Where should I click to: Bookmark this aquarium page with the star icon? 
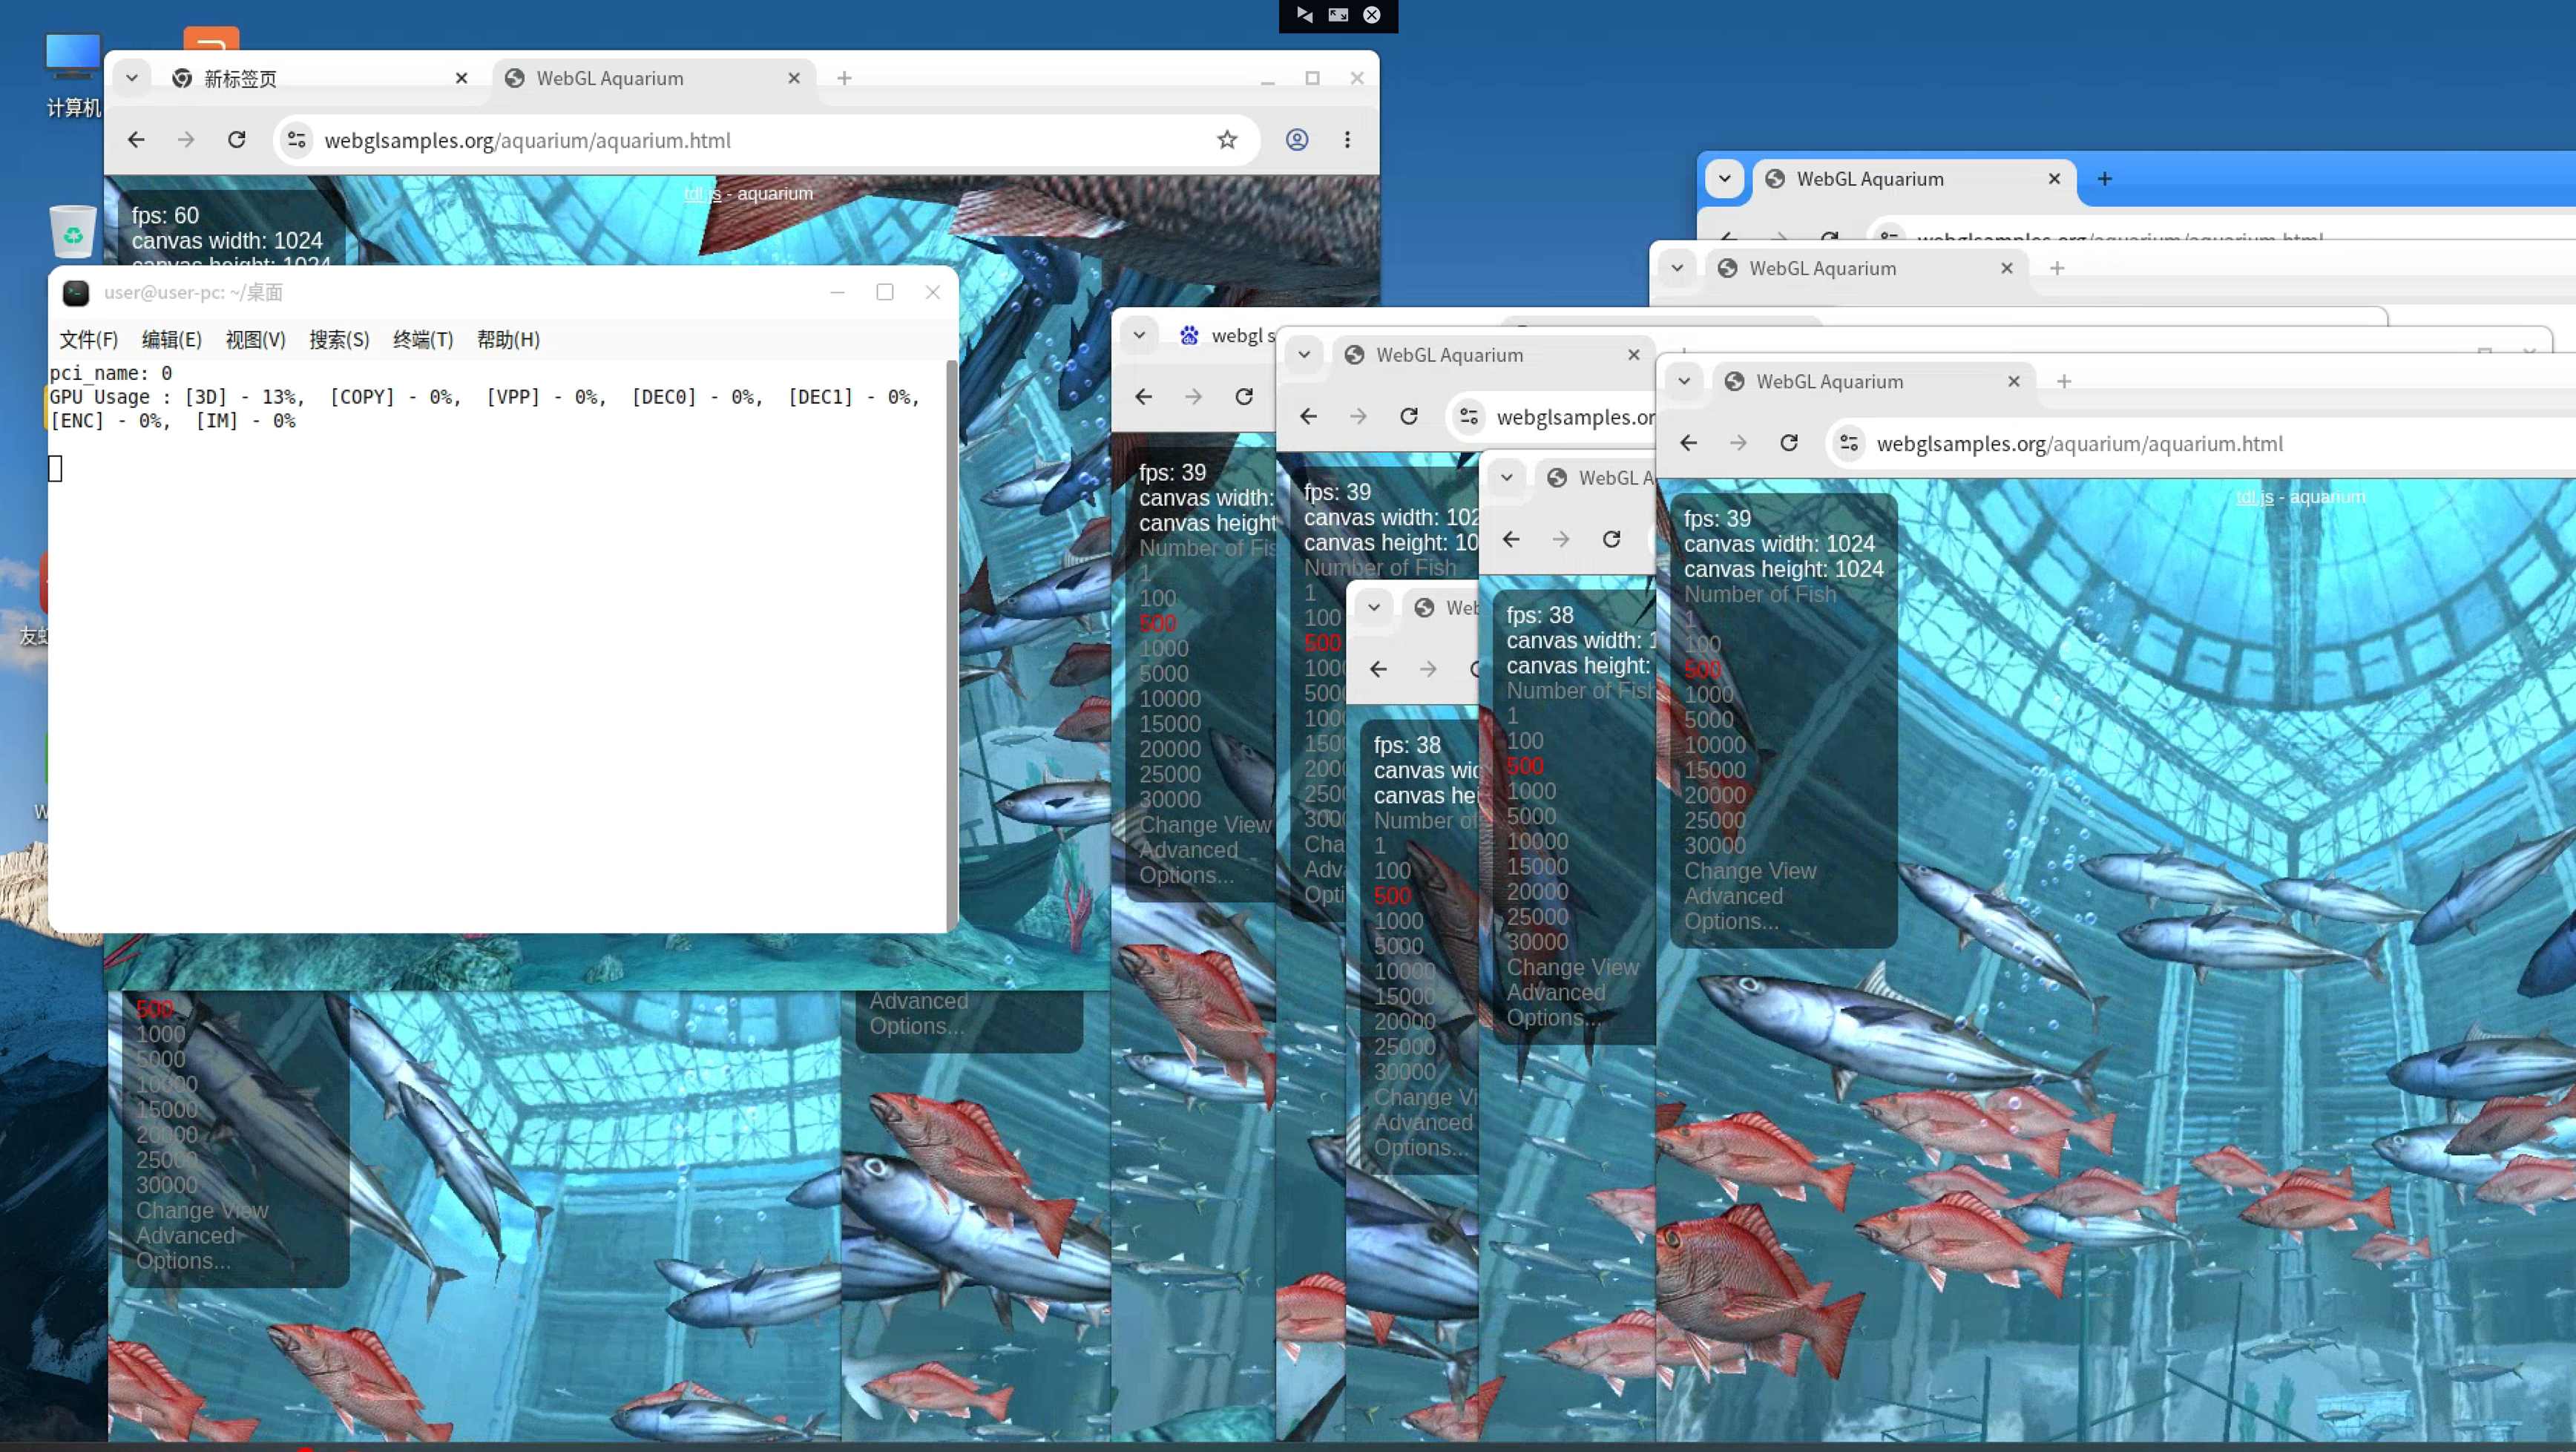(x=1227, y=140)
